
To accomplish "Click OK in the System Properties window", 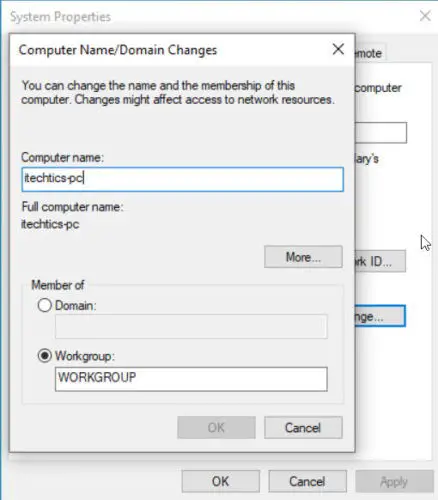I will click(221, 481).
